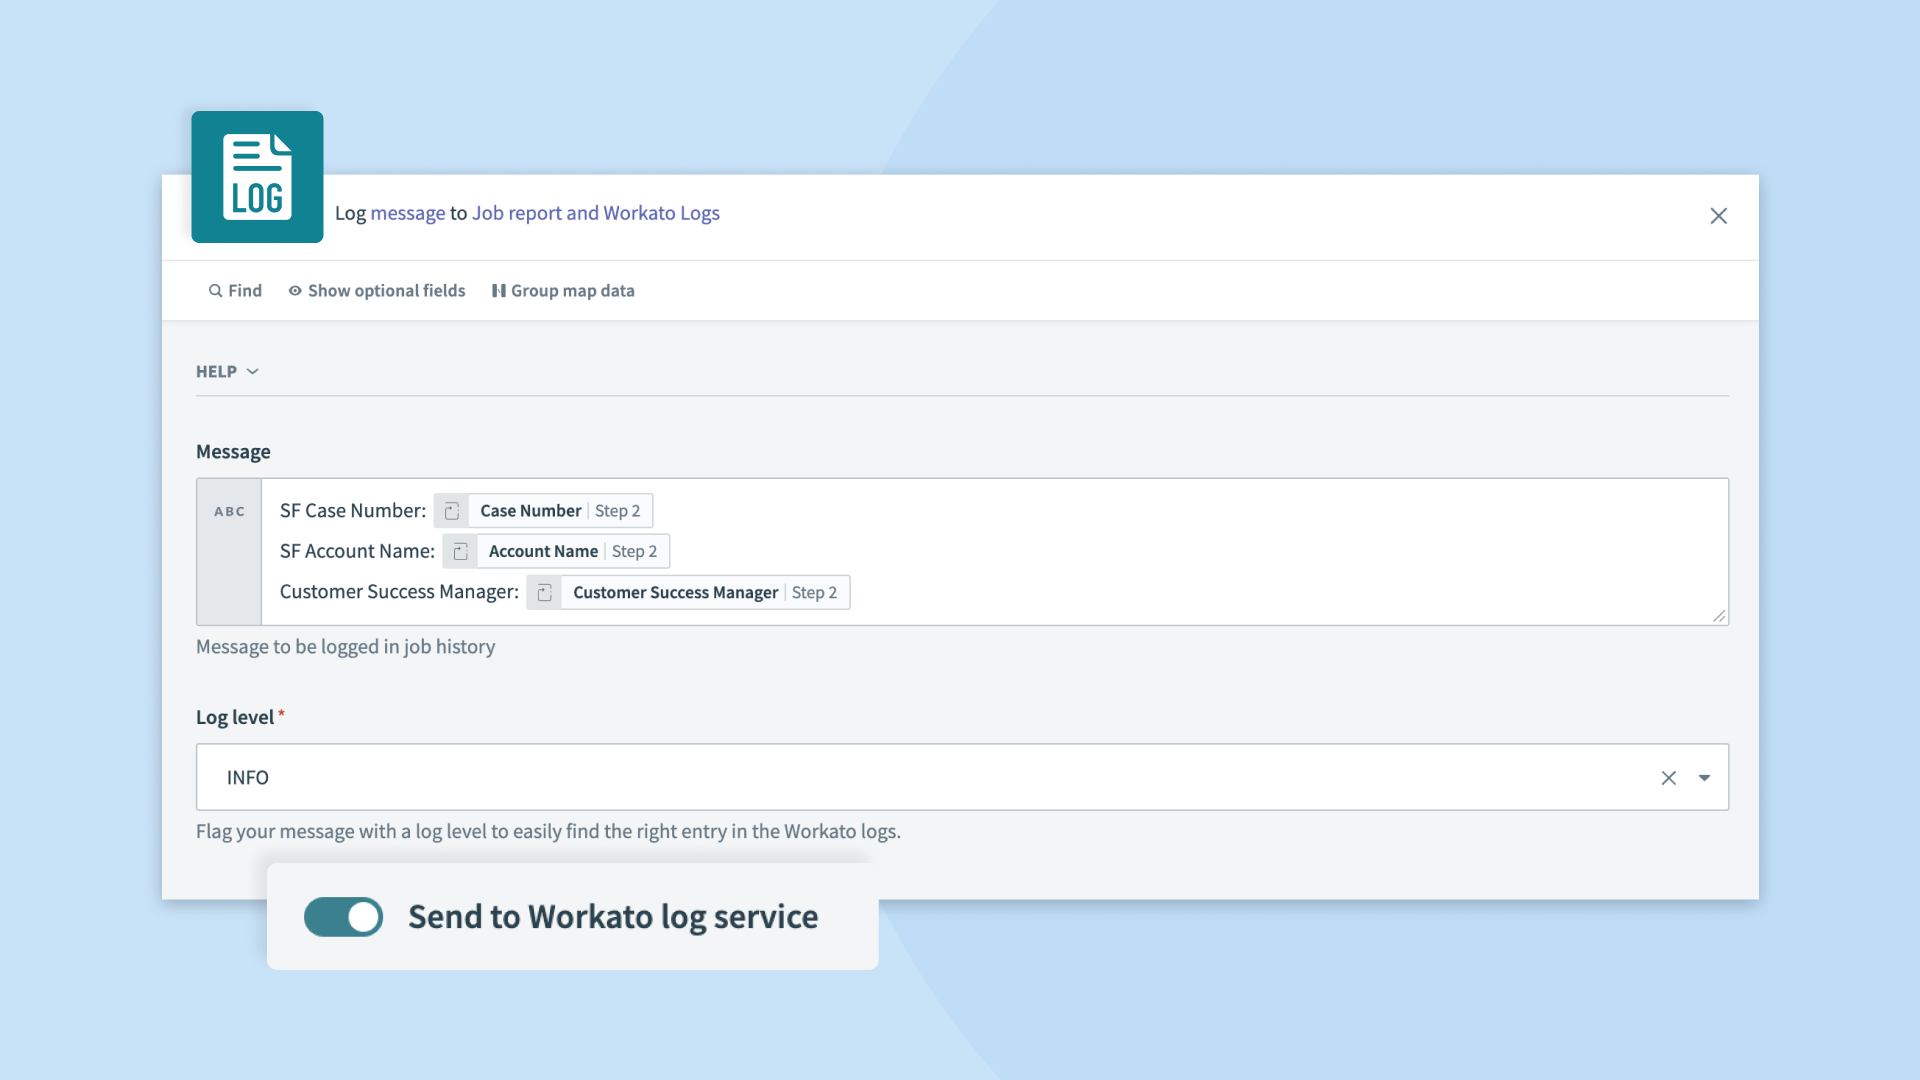Click the Group map data option
The height and width of the screenshot is (1080, 1920).
click(572, 291)
